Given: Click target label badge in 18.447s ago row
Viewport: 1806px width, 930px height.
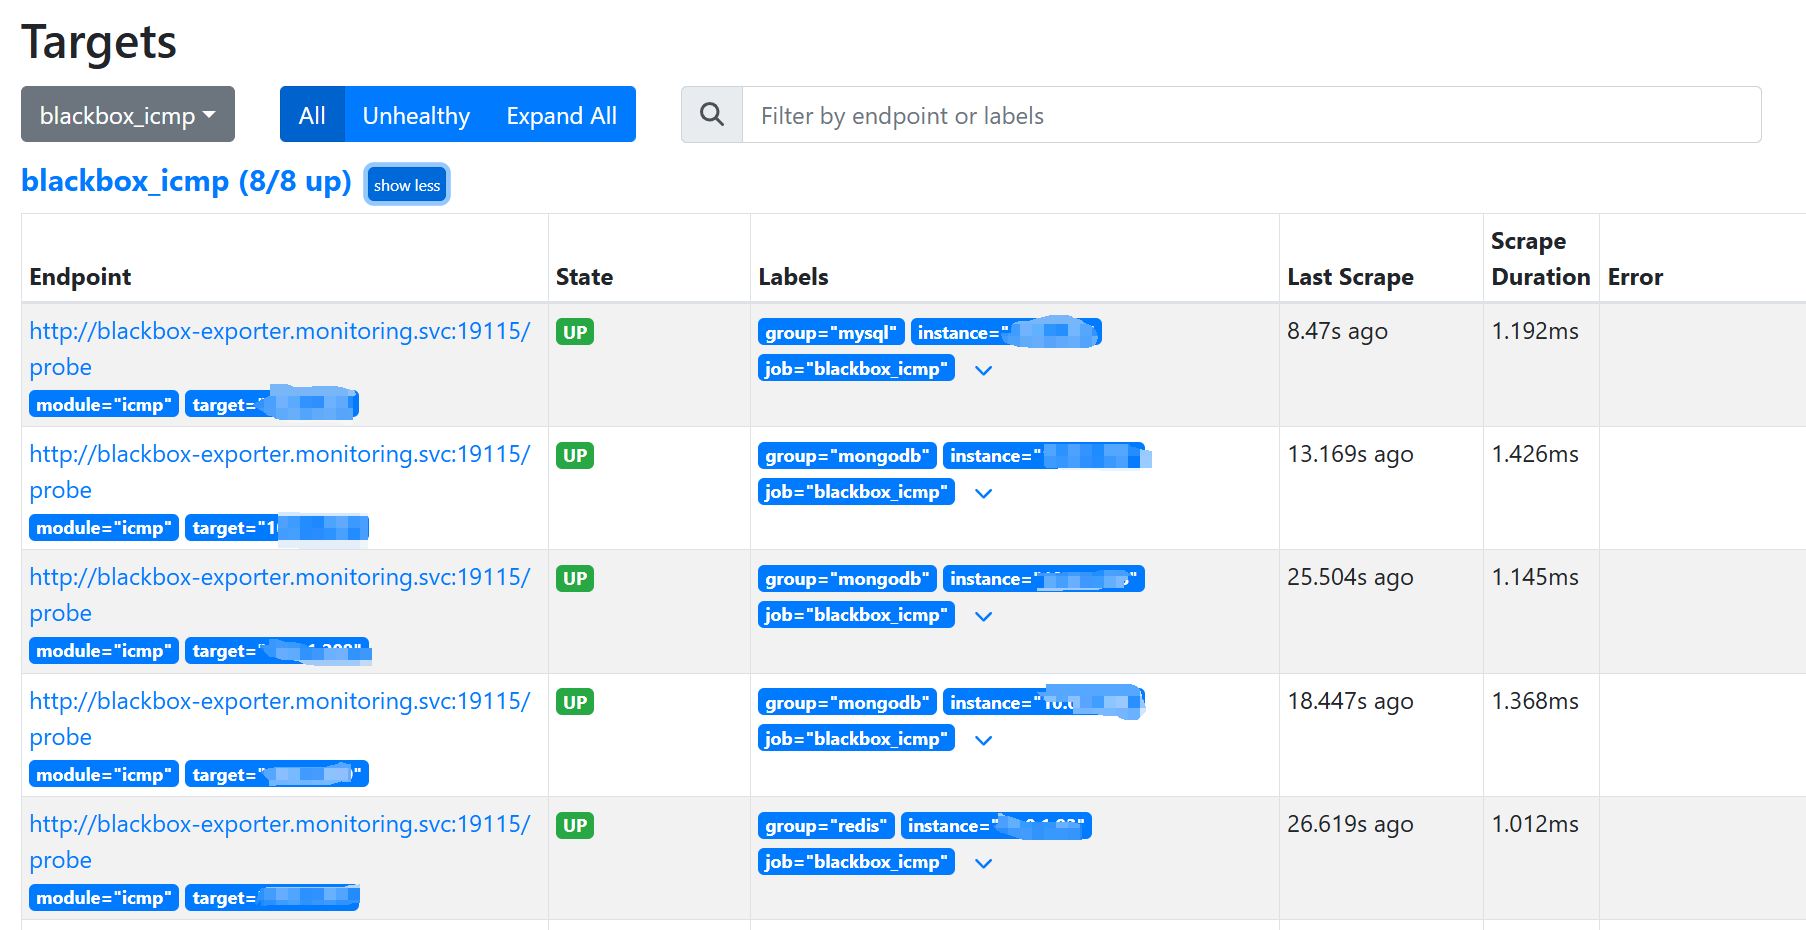Looking at the screenshot, I should [277, 774].
